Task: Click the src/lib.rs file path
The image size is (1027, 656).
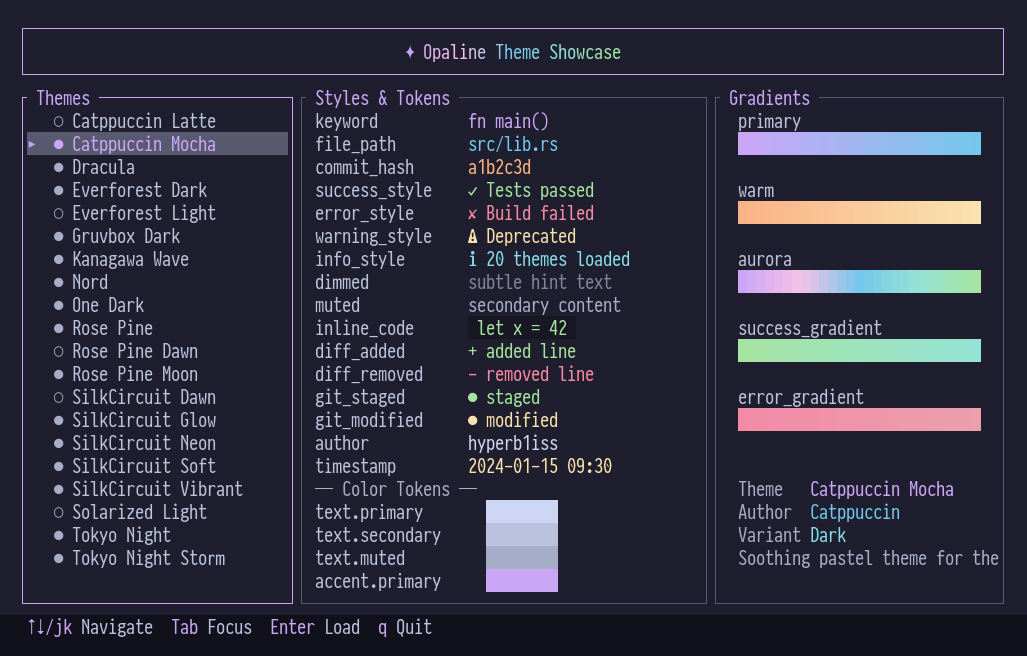Action: 513,144
